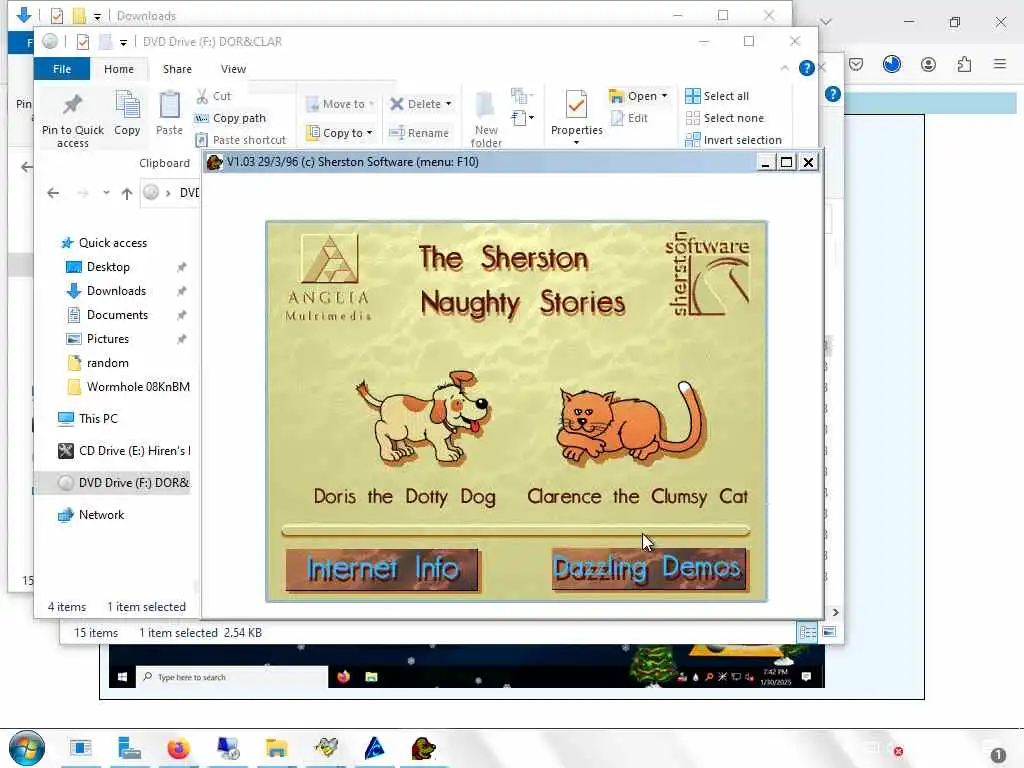Select Downloads in navigation pane
This screenshot has width=1024, height=768.
[x=106, y=291]
